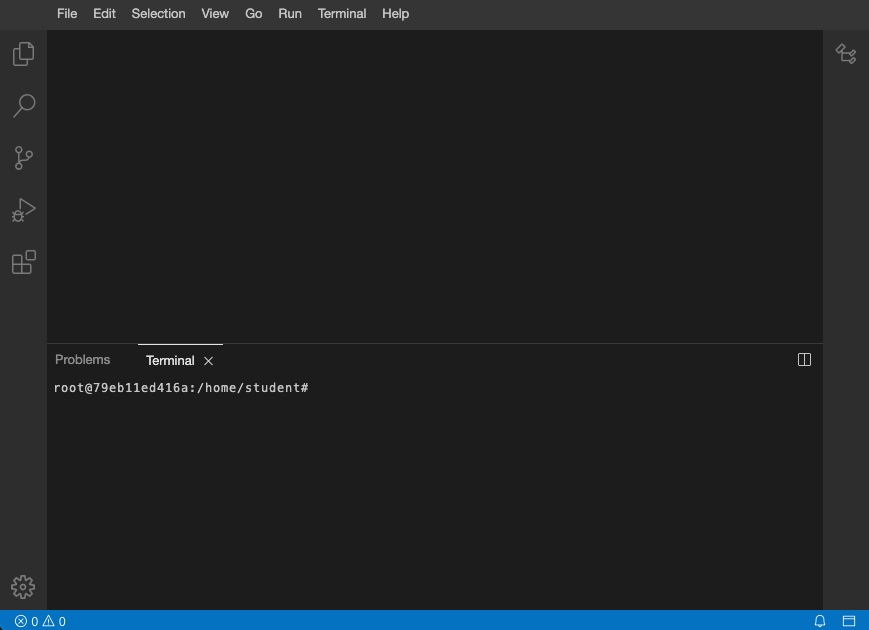Screen dimensions: 869x630
Task: Browse Extensions from the activity bar
Action: coord(22,262)
